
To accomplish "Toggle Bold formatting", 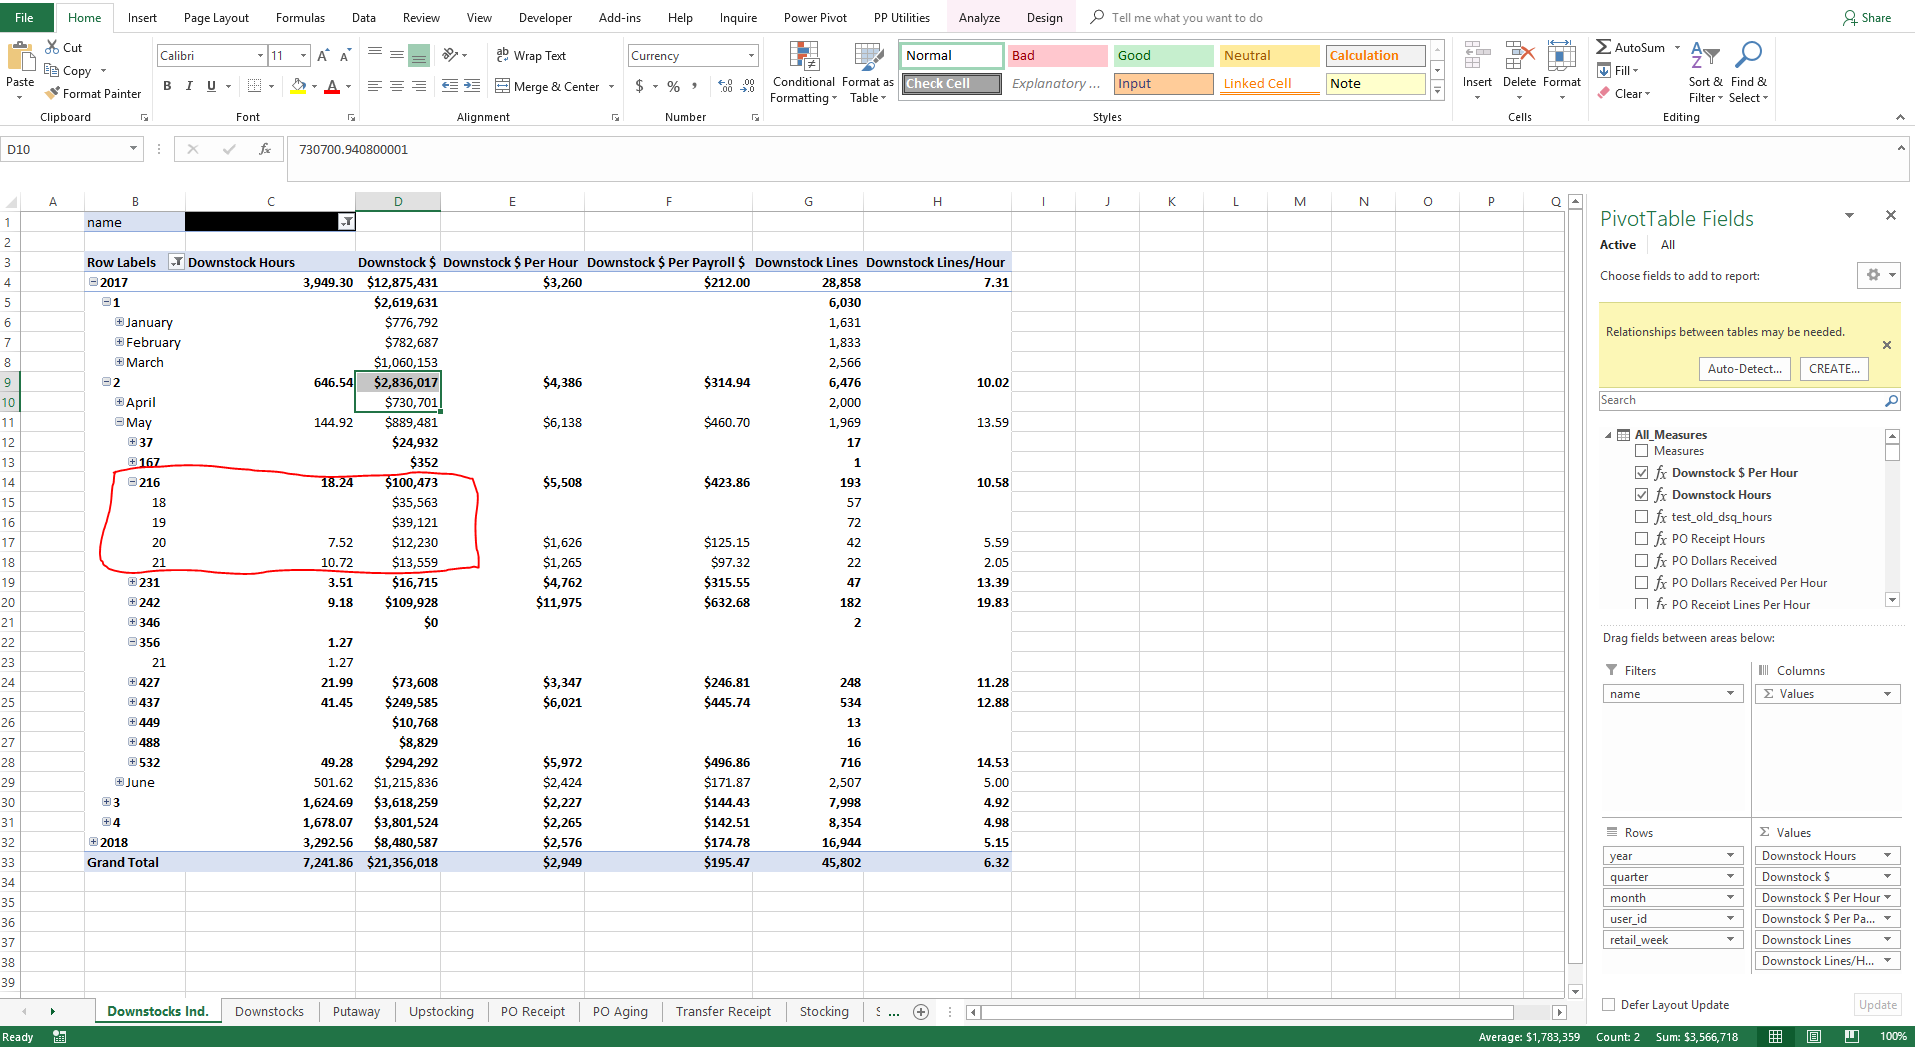I will coord(167,86).
